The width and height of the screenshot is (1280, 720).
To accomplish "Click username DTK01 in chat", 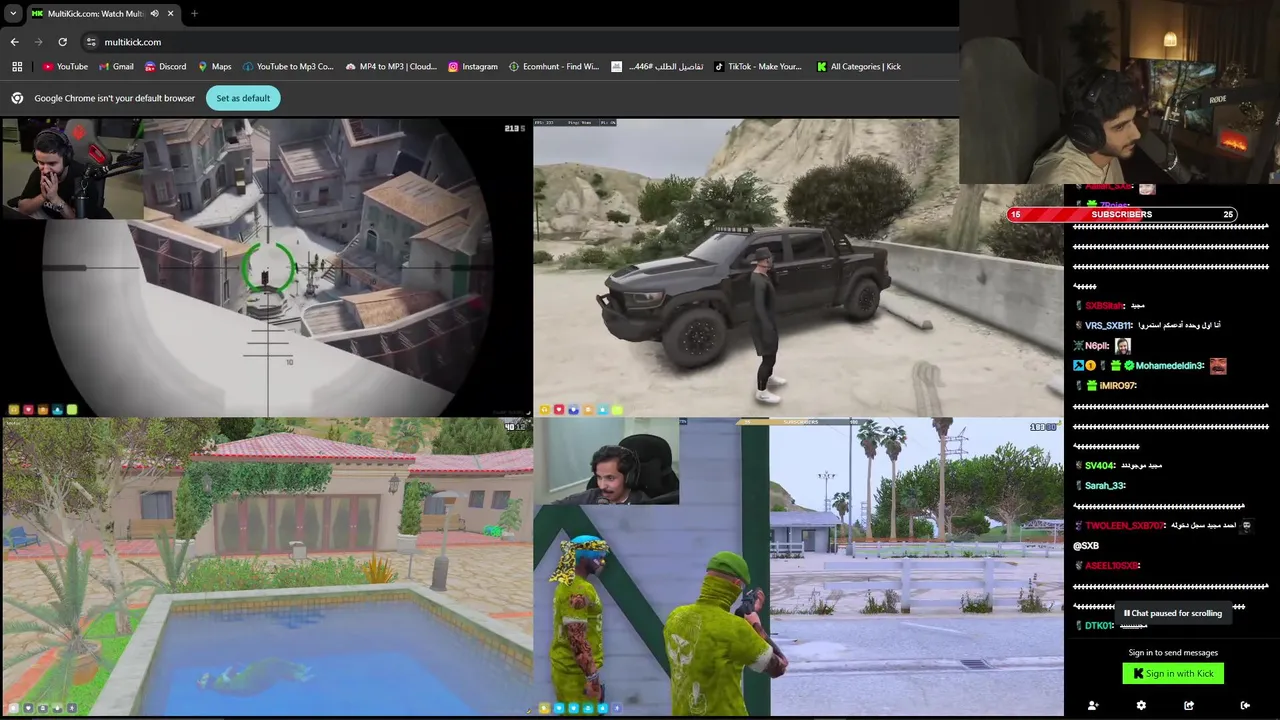I will tap(1099, 626).
